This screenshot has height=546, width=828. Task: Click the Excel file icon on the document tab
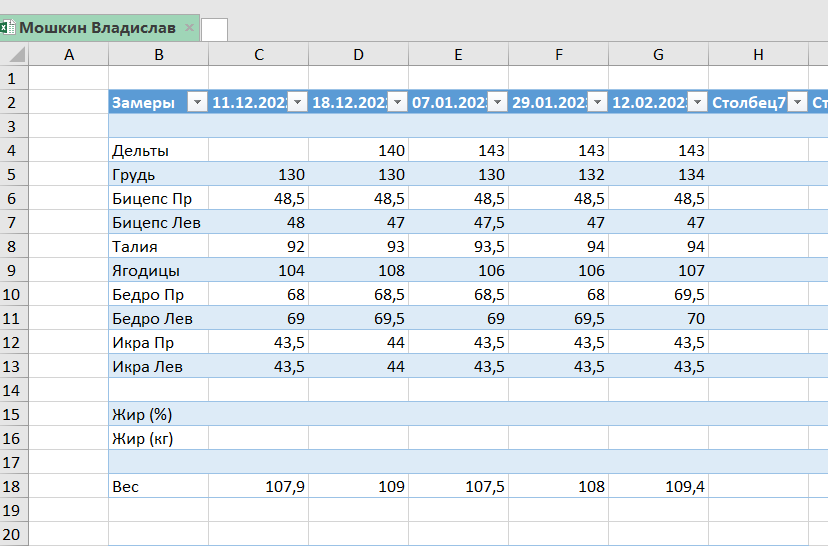tap(7, 28)
